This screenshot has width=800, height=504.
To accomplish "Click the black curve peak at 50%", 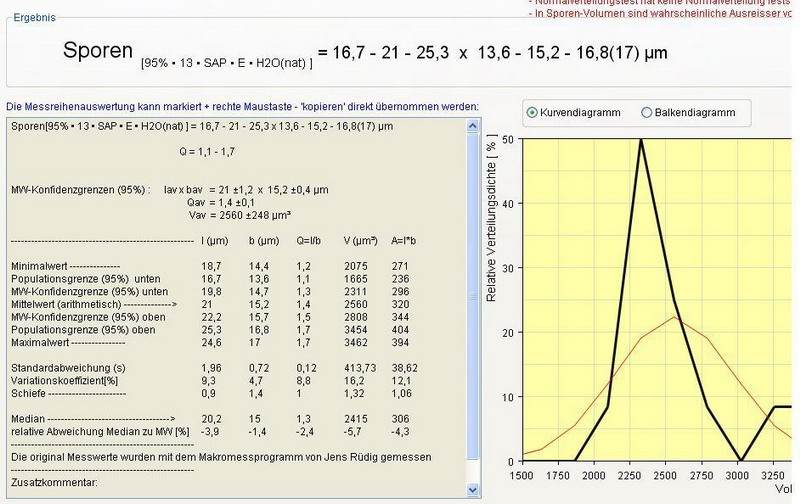I will pos(640,140).
